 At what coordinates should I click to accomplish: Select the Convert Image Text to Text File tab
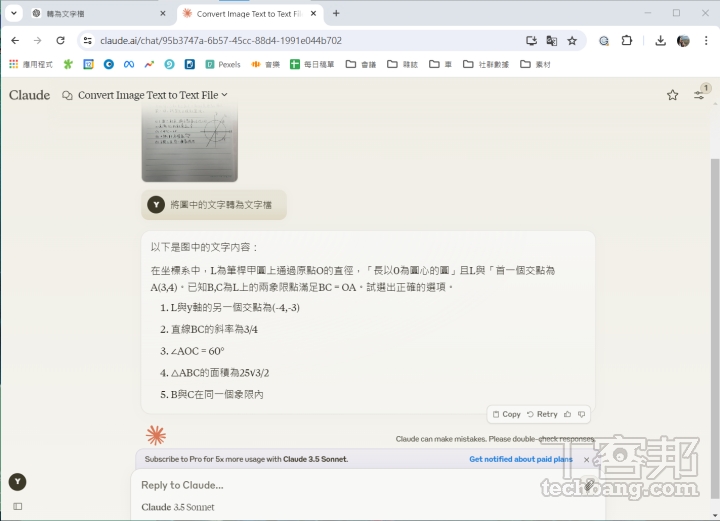(248, 14)
